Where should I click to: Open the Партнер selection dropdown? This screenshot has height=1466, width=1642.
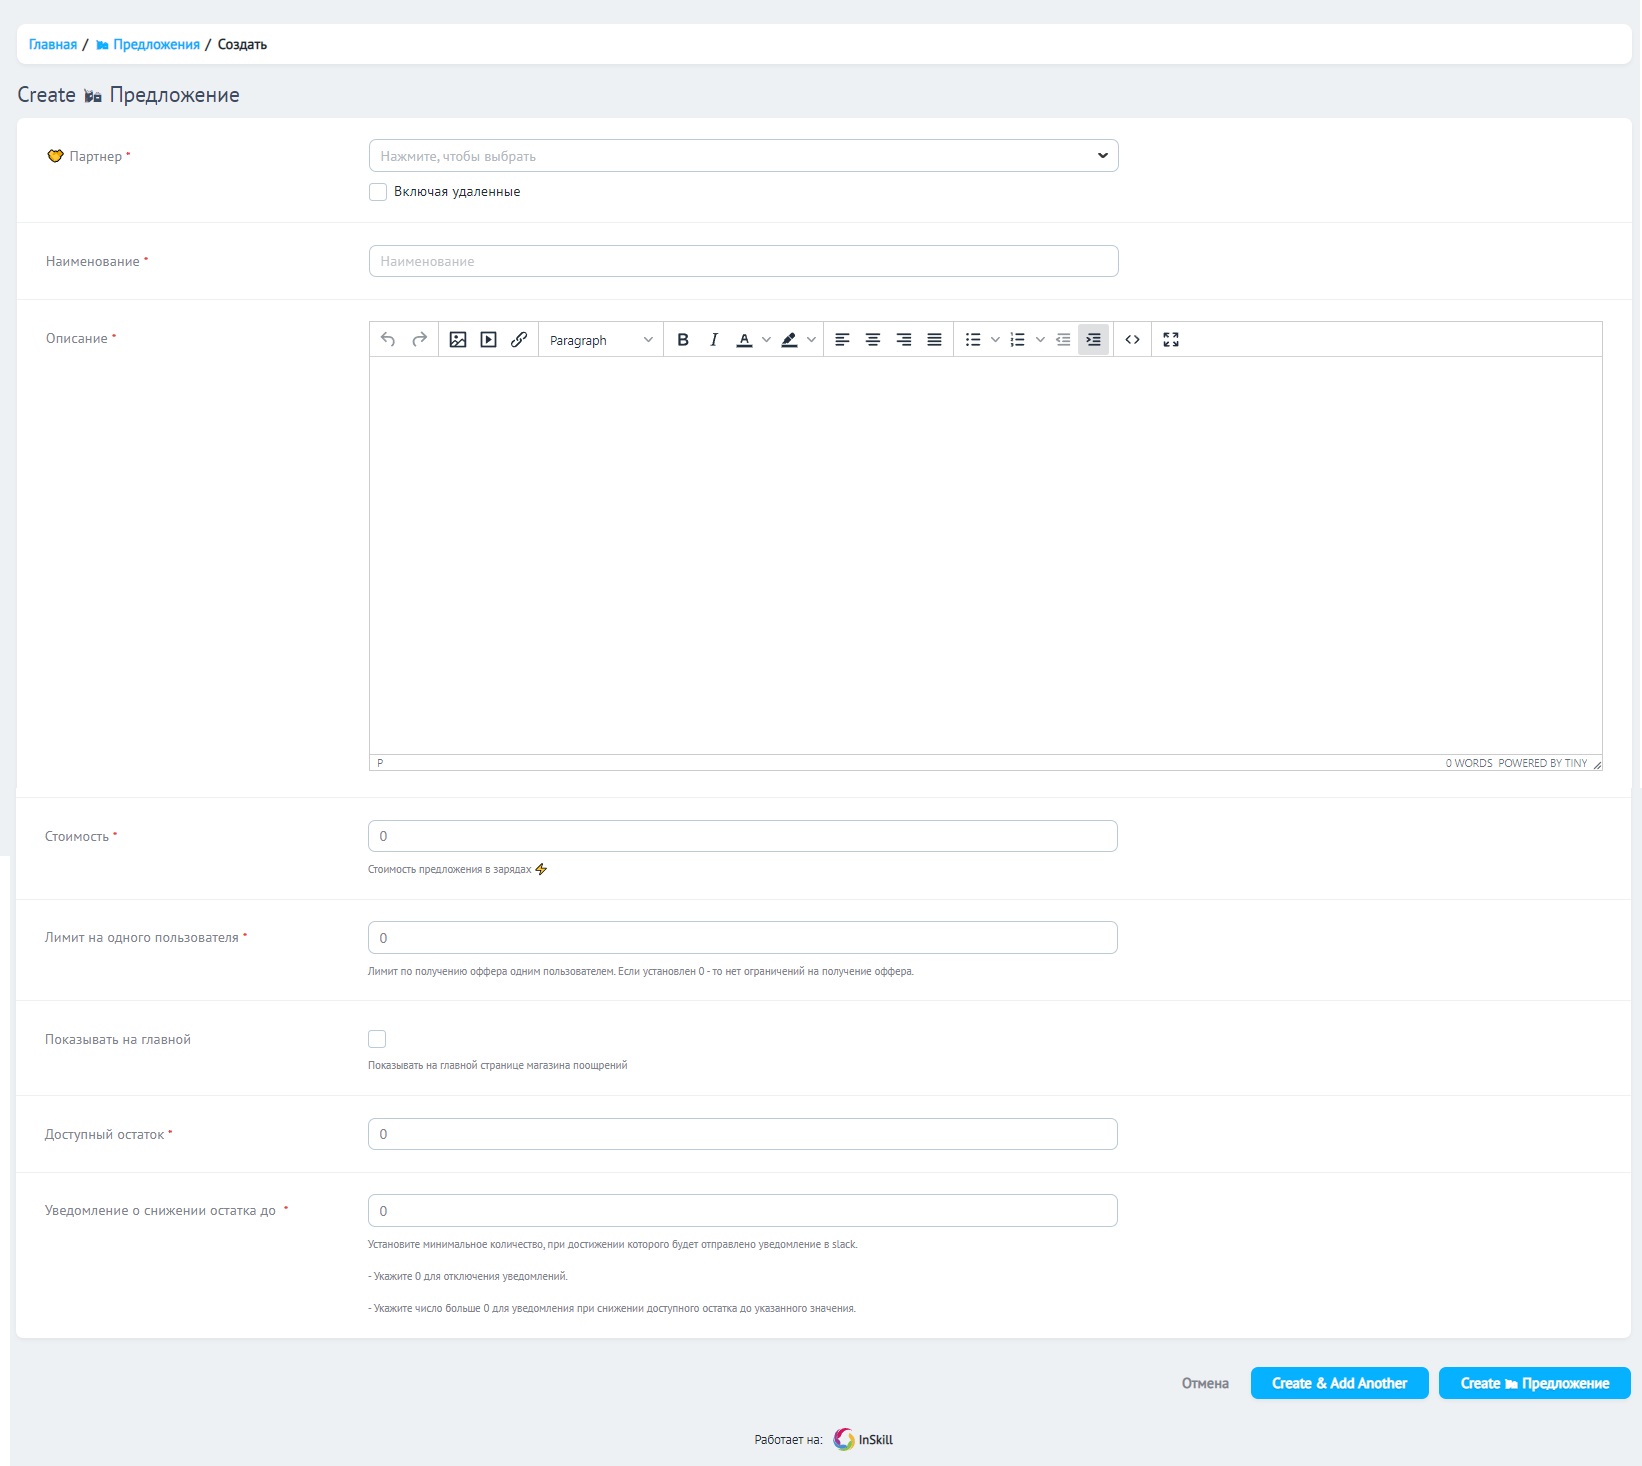pyautogui.click(x=743, y=156)
